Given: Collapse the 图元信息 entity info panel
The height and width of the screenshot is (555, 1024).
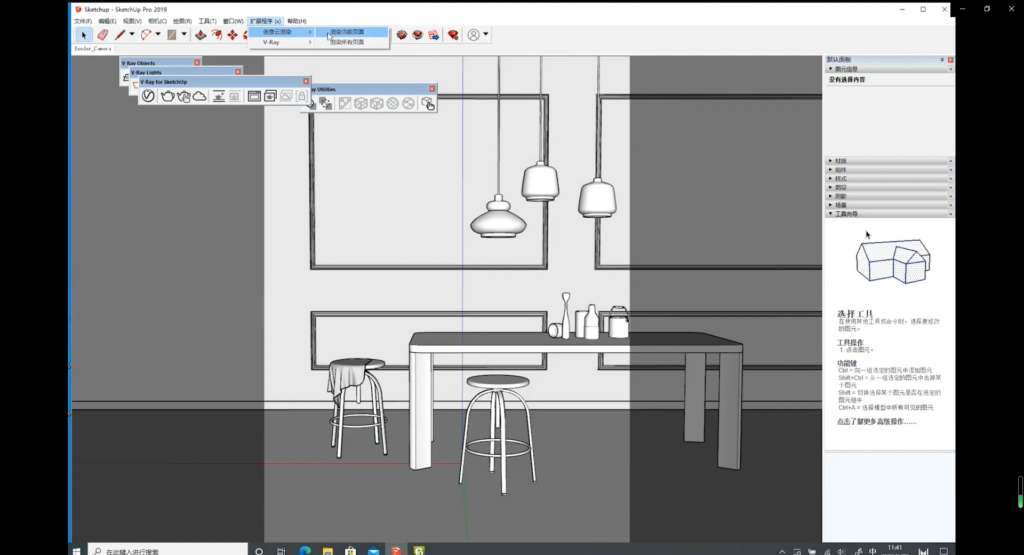Looking at the screenshot, I should 888,69.
